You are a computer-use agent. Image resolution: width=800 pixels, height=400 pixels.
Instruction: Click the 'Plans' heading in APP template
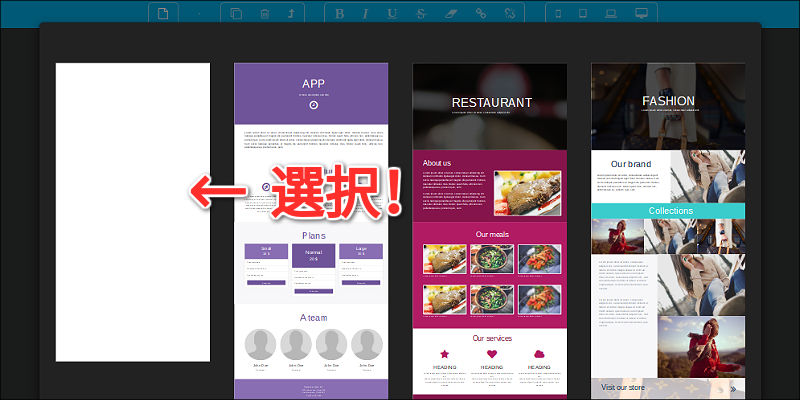coord(313,236)
